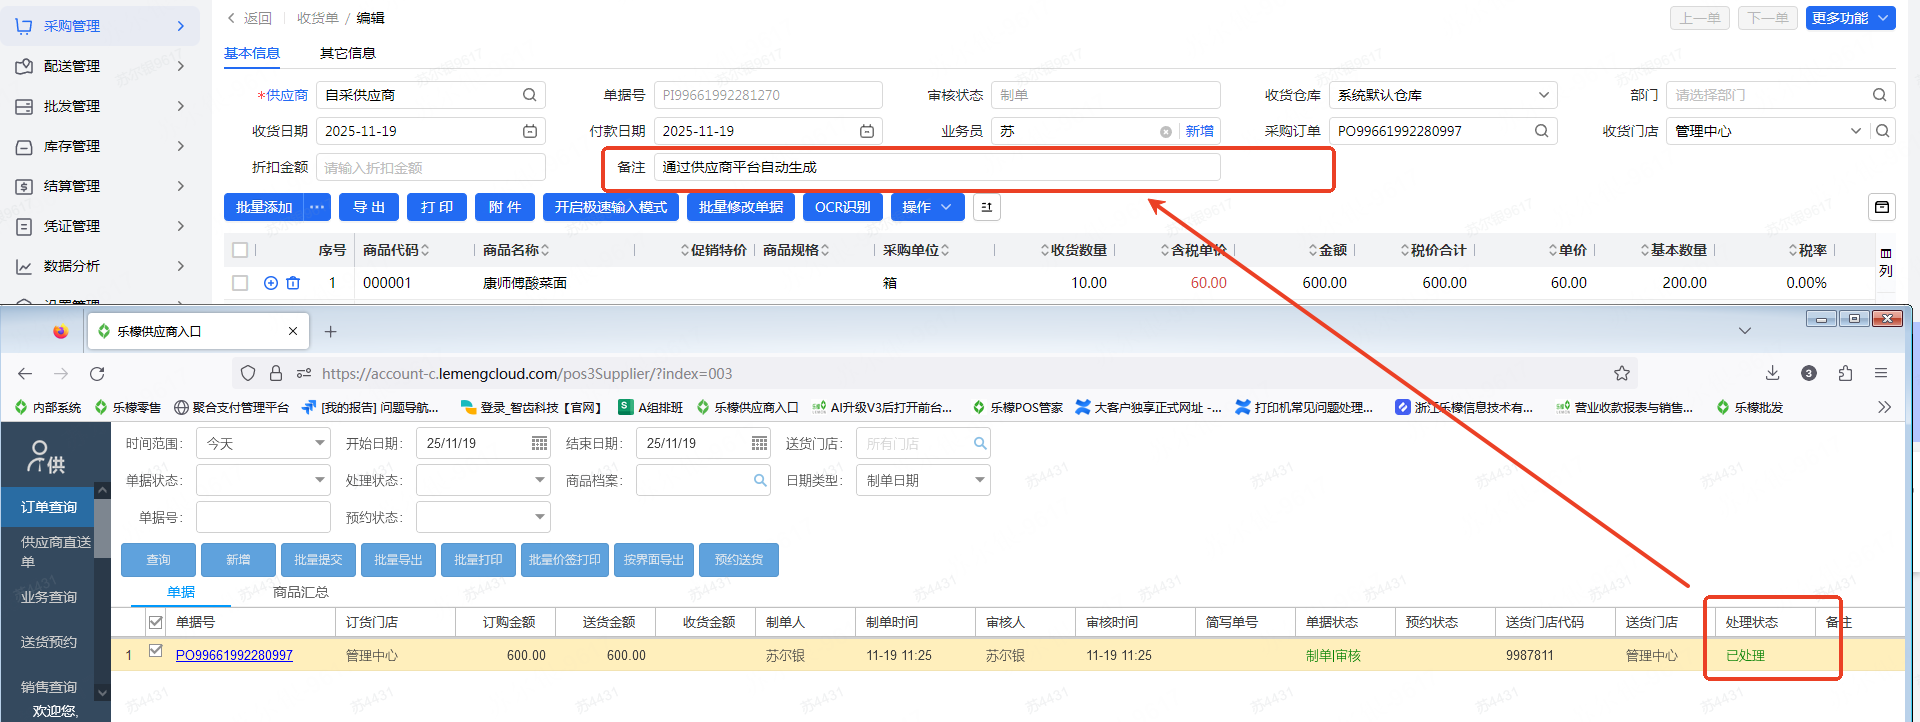
Task: Select the 商品汇总 tab
Action: [301, 592]
